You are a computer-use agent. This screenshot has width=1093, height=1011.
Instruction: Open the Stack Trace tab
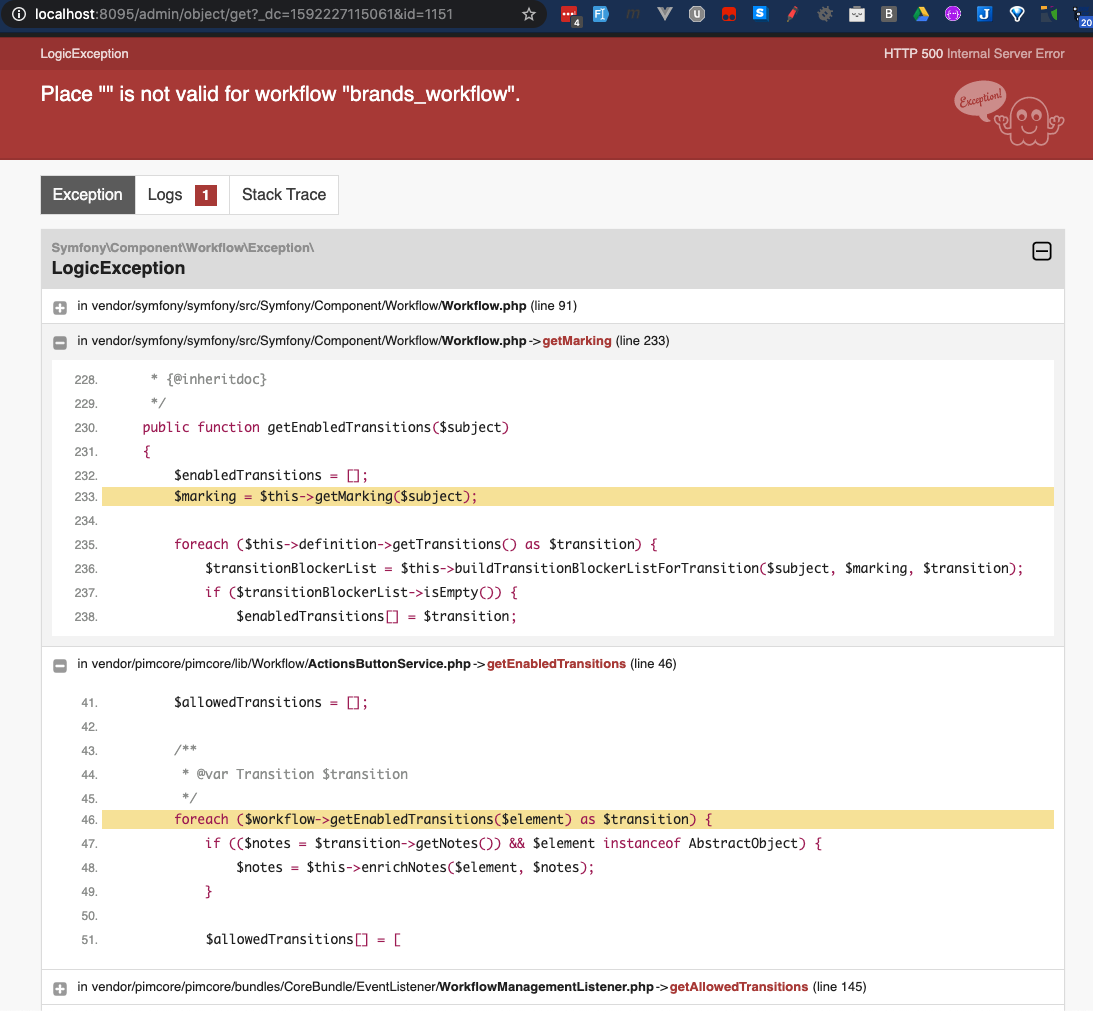(284, 195)
